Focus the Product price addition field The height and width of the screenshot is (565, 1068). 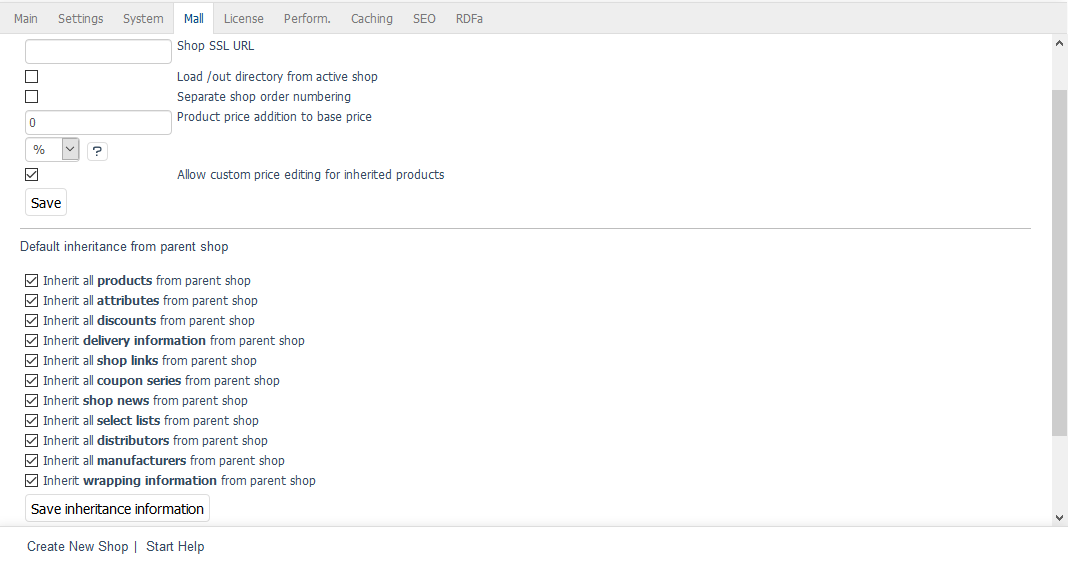click(98, 123)
